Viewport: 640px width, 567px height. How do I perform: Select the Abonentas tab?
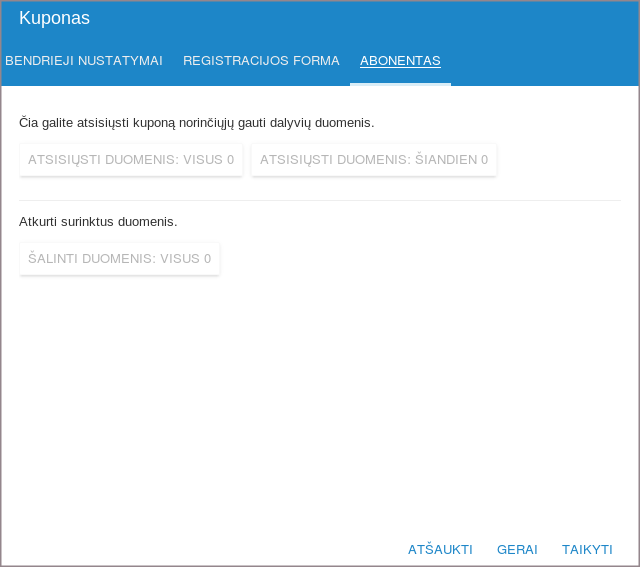(x=400, y=61)
